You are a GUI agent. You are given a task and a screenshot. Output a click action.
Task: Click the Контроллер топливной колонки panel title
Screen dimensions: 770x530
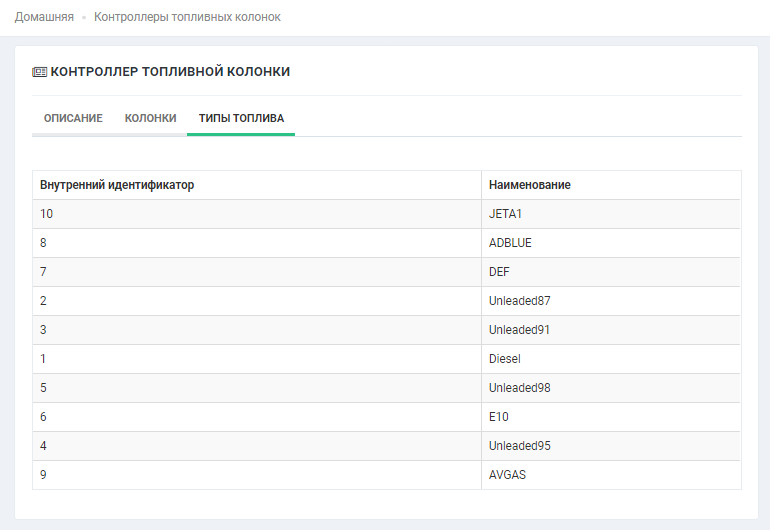(170, 72)
